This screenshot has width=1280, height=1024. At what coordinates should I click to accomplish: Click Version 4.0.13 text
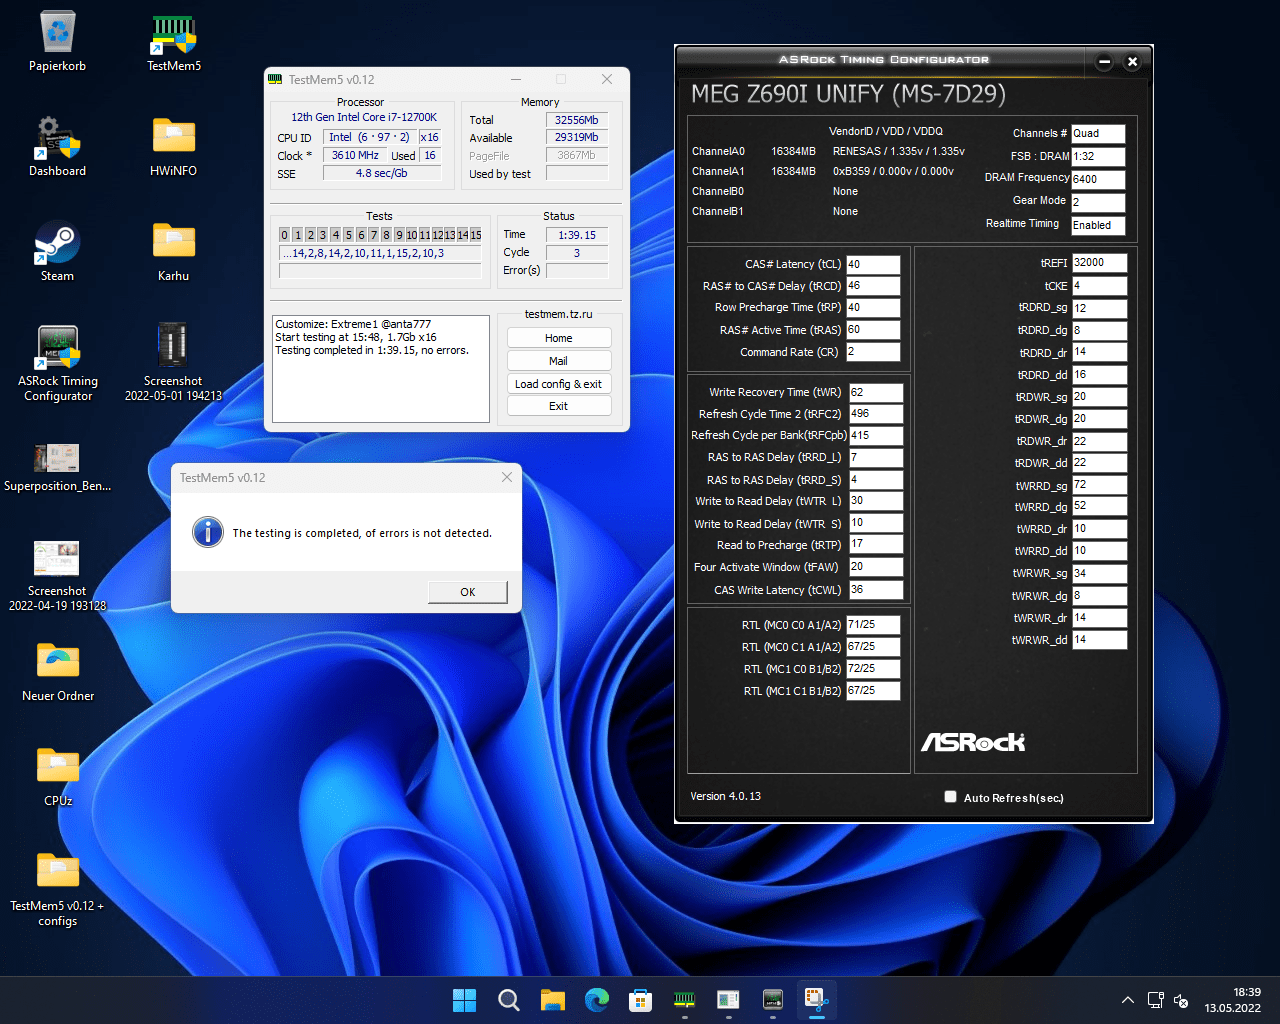point(725,796)
